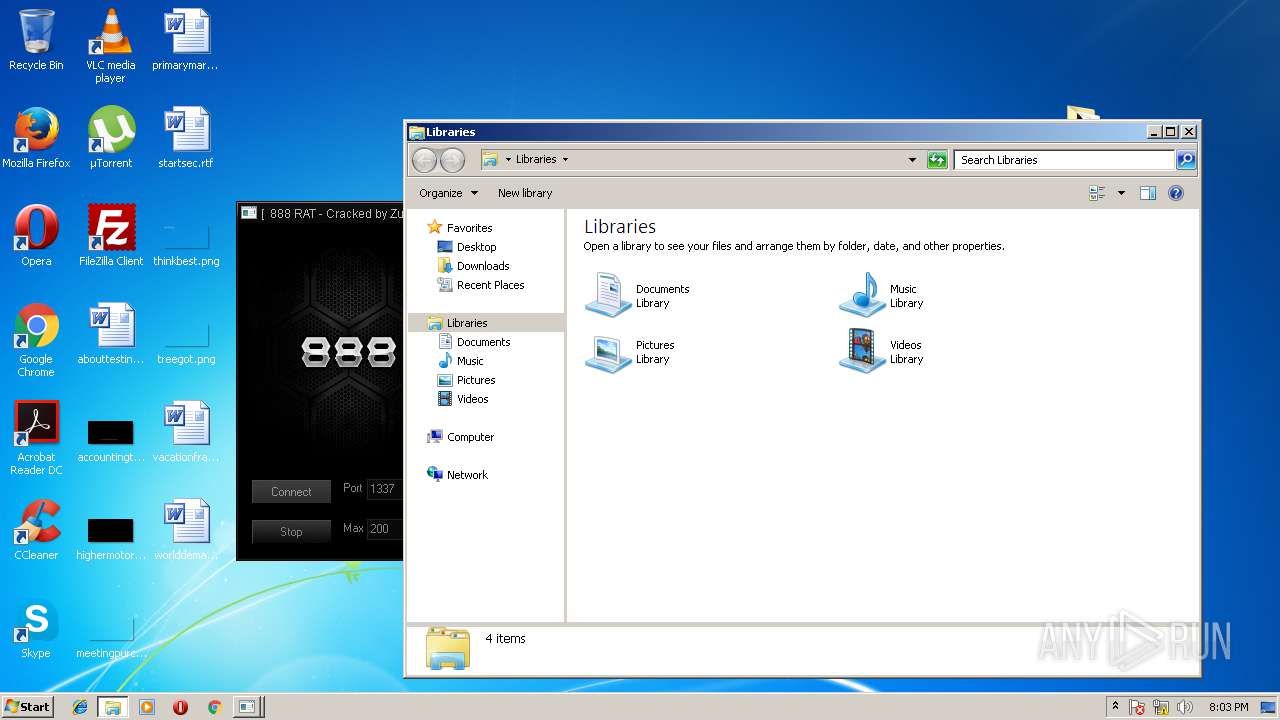Screen dimensions: 1280x720
Task: Open the Recycle Bin desktop icon
Action: point(36,40)
